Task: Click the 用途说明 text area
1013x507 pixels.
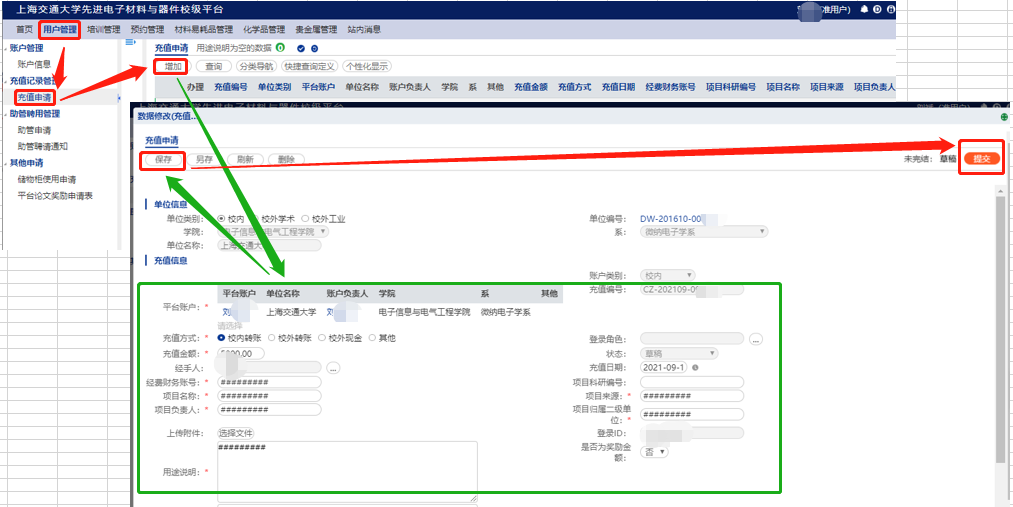Action: pos(347,468)
